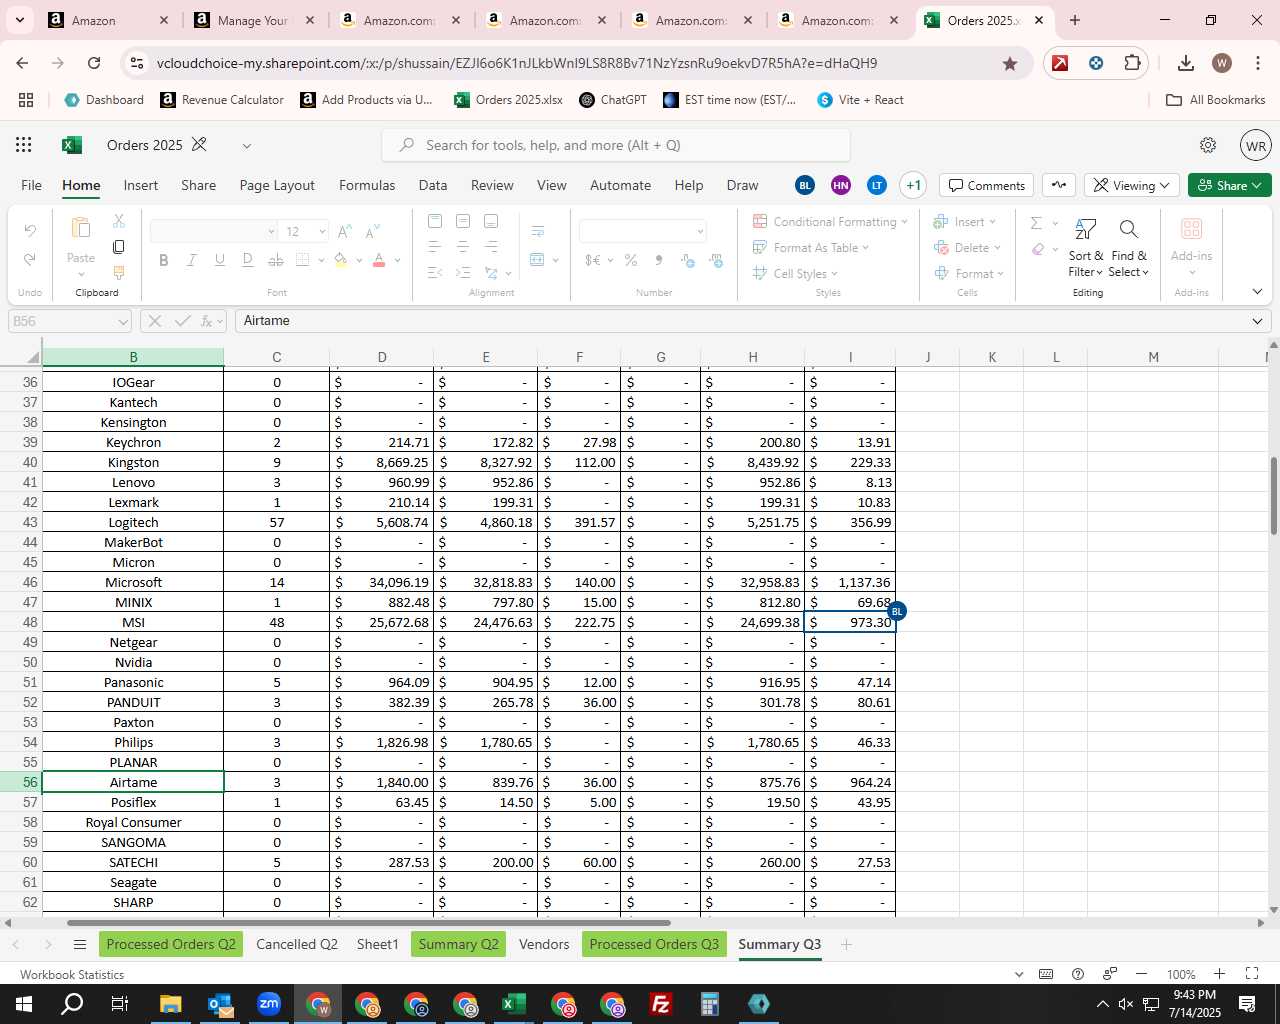Open Zoom from the Windows taskbar

[269, 1004]
